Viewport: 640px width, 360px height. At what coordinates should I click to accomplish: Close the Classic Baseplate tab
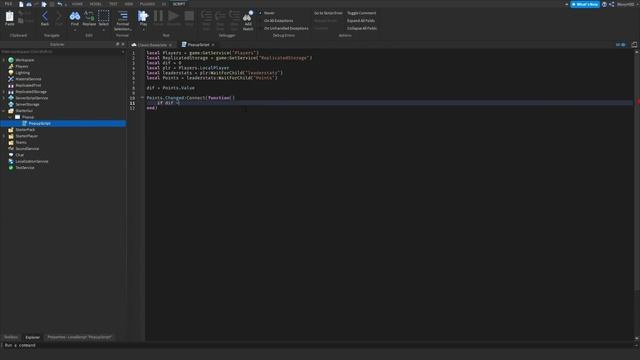pos(171,45)
